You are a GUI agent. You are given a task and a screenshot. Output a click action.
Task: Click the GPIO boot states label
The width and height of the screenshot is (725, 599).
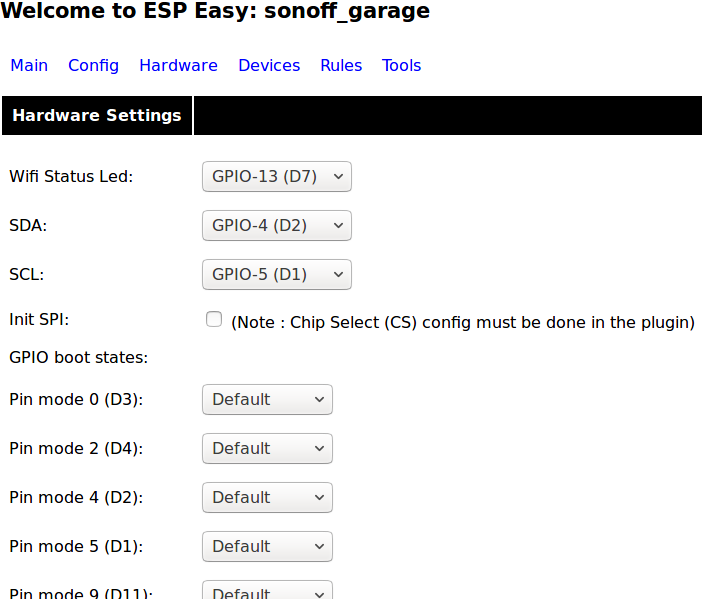pyautogui.click(x=79, y=357)
